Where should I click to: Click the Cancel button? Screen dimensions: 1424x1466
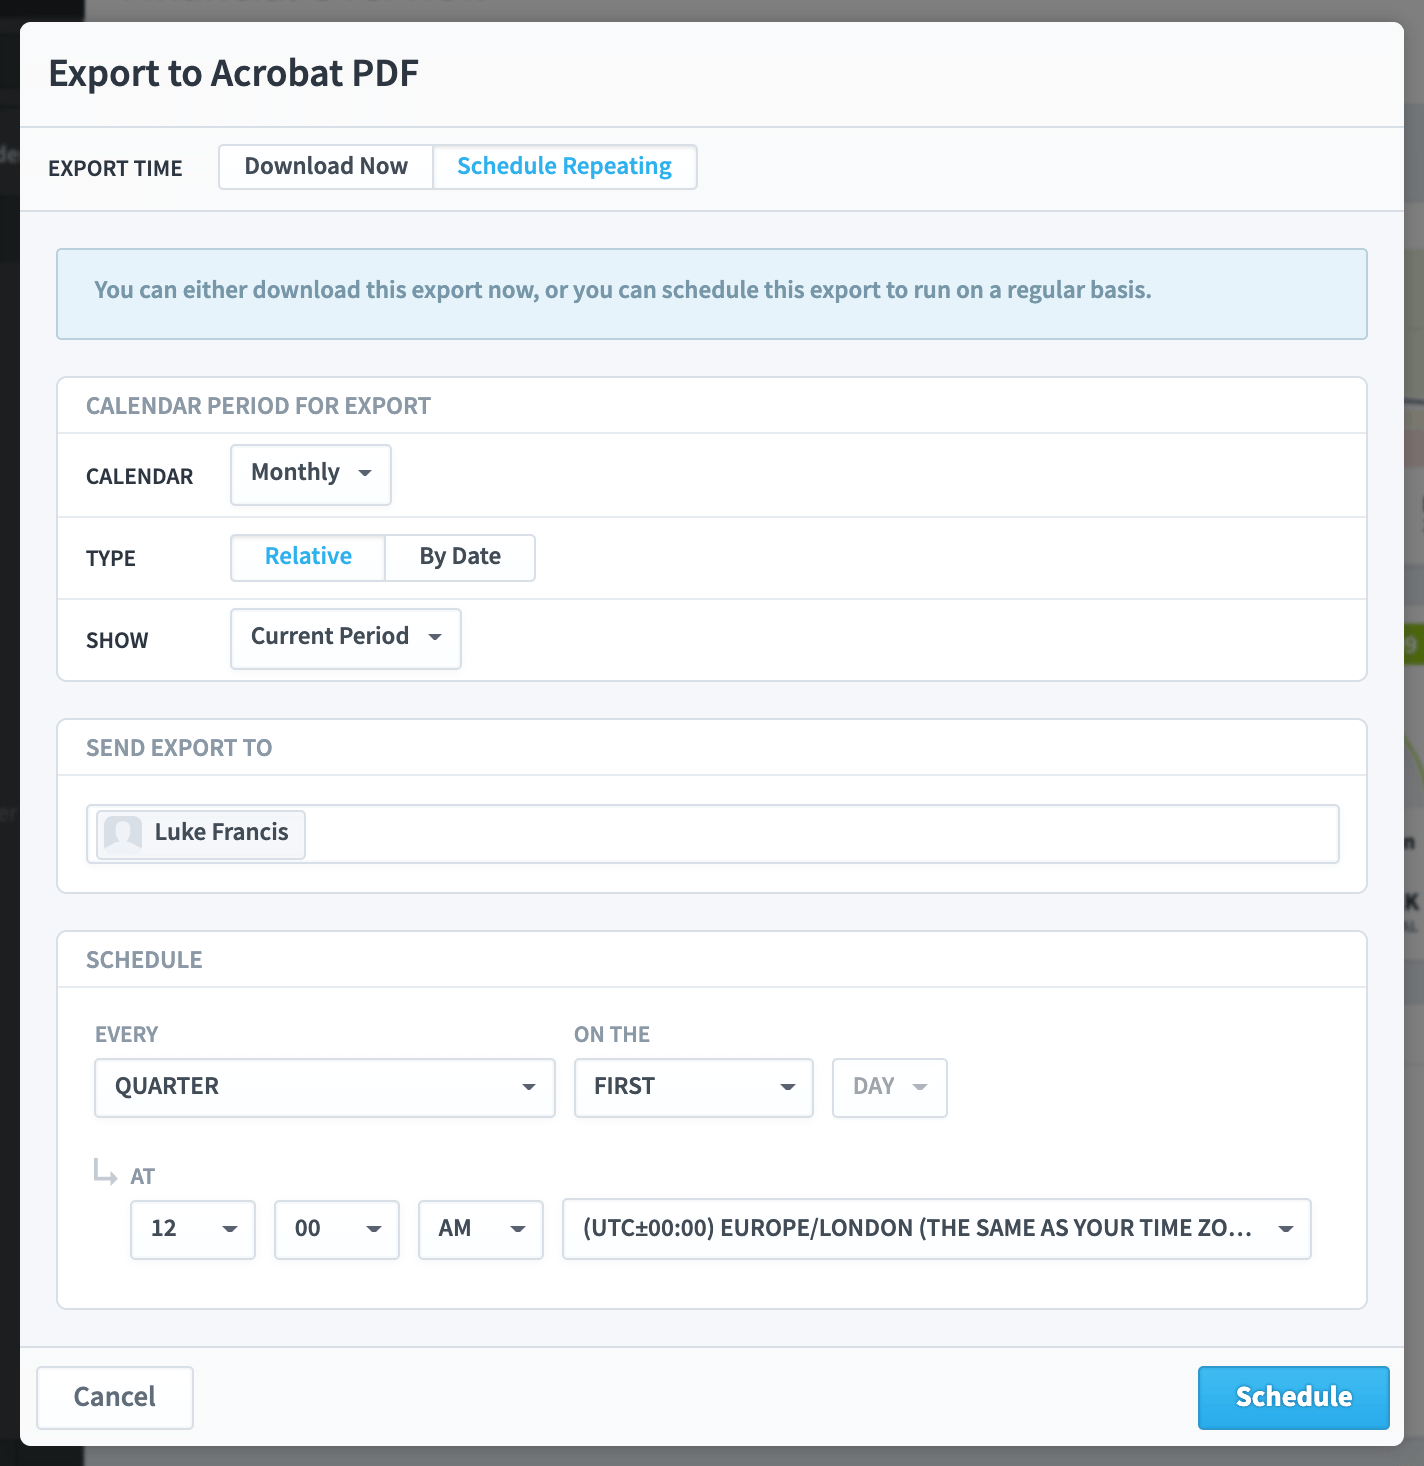pyautogui.click(x=115, y=1397)
